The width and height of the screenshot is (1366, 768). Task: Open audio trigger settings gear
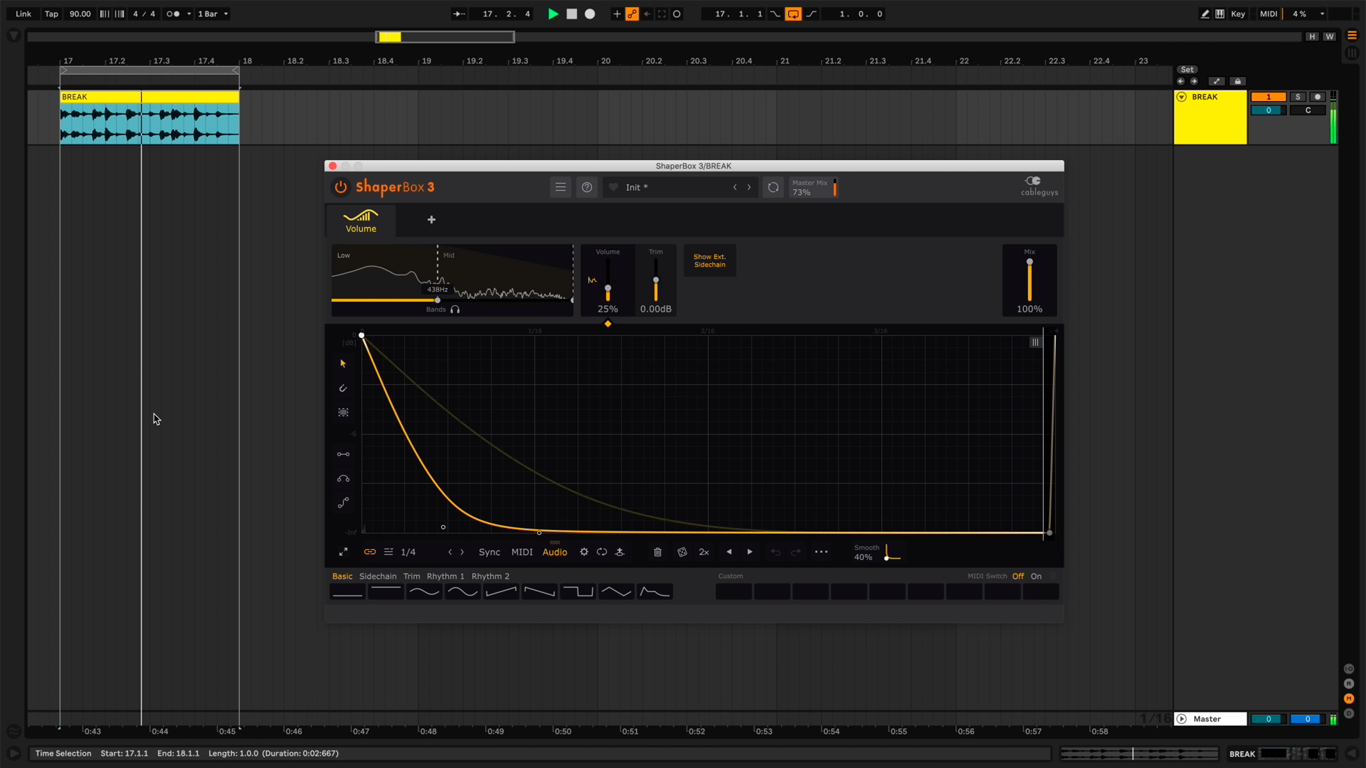tap(584, 552)
